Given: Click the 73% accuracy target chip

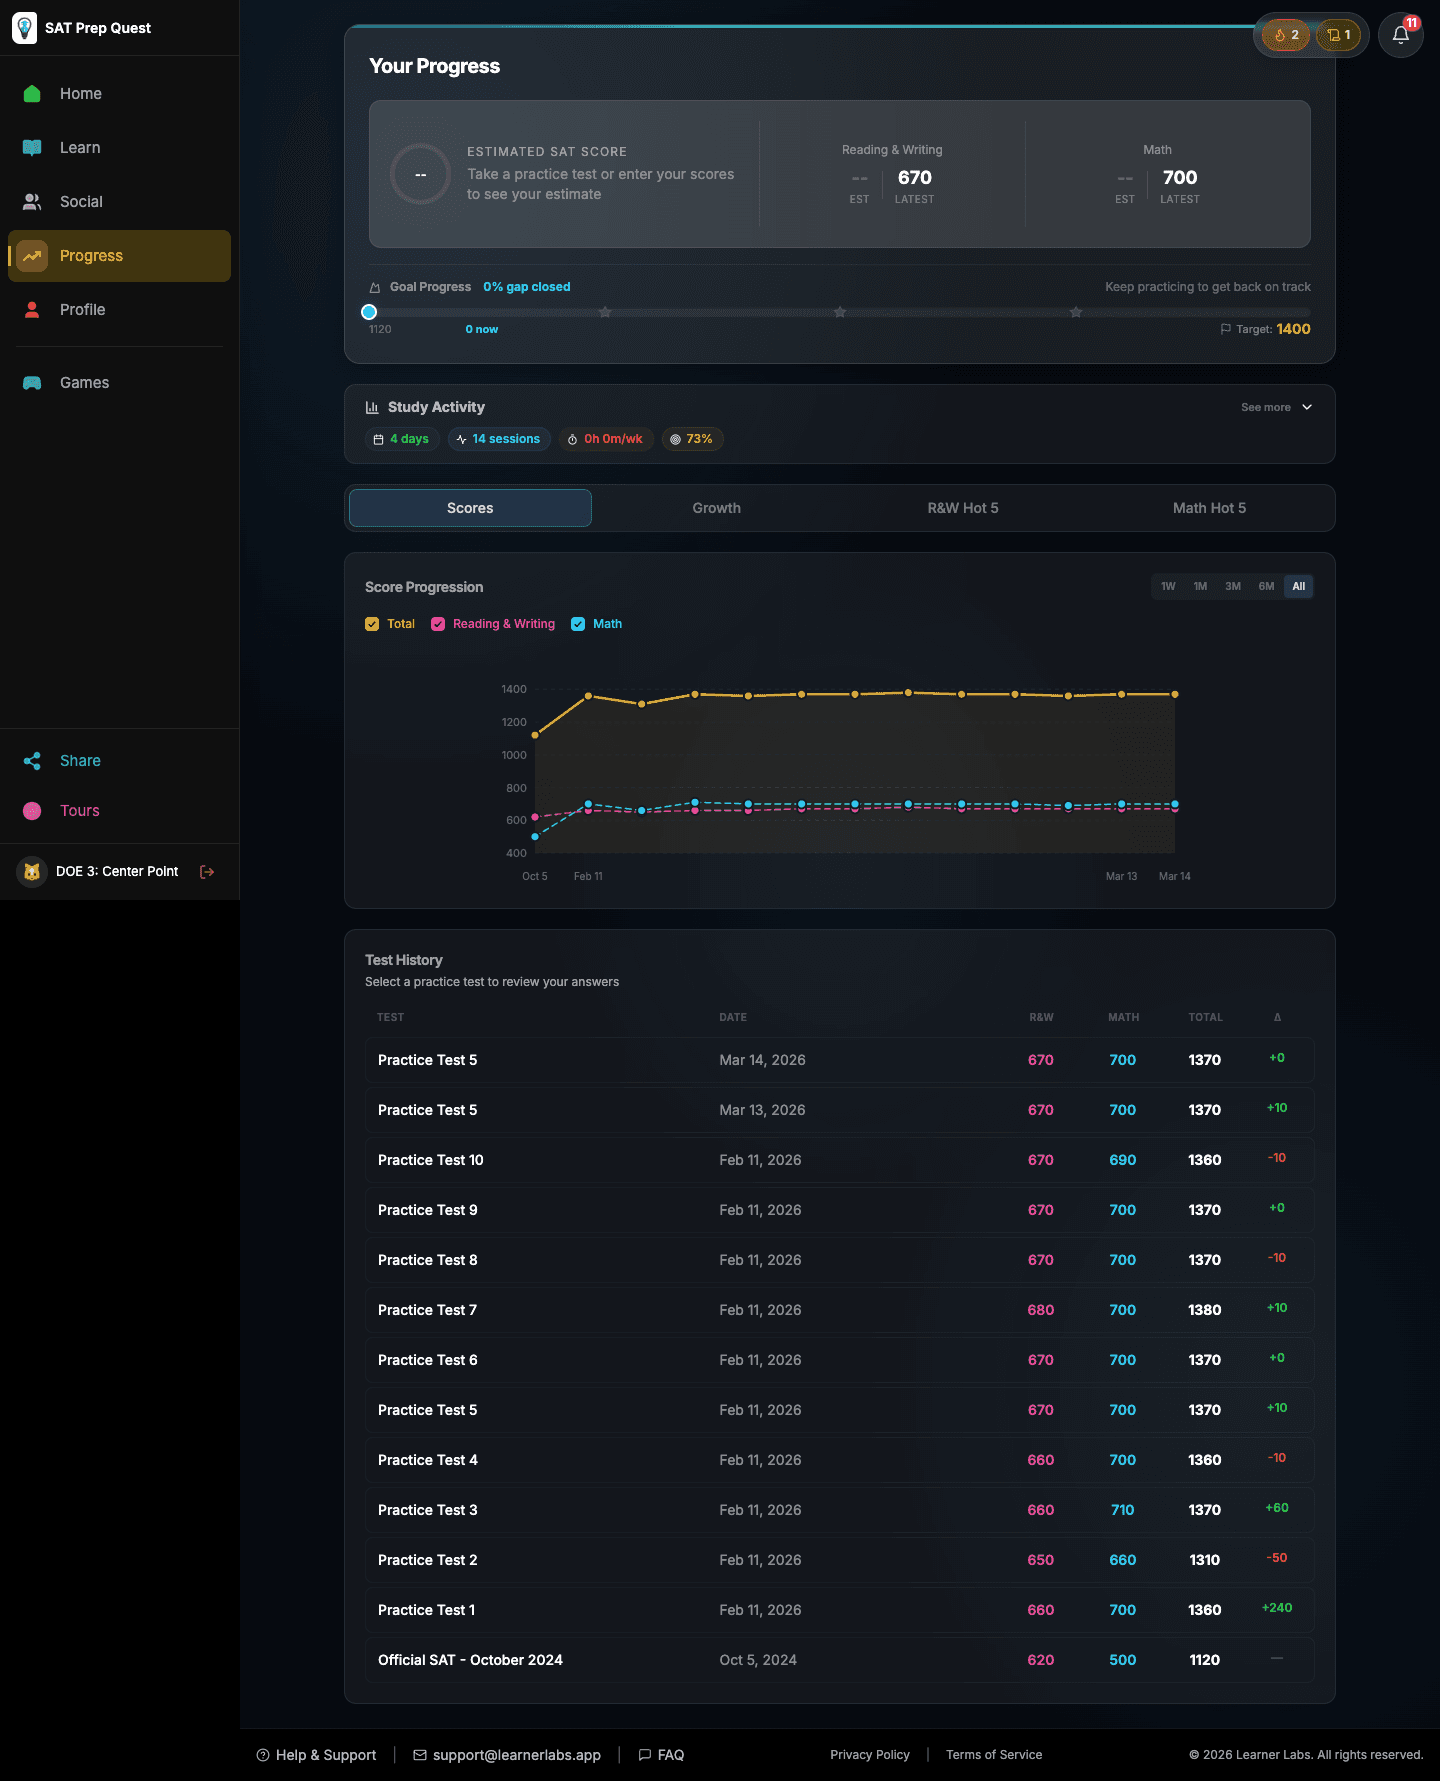Looking at the screenshot, I should (x=692, y=439).
